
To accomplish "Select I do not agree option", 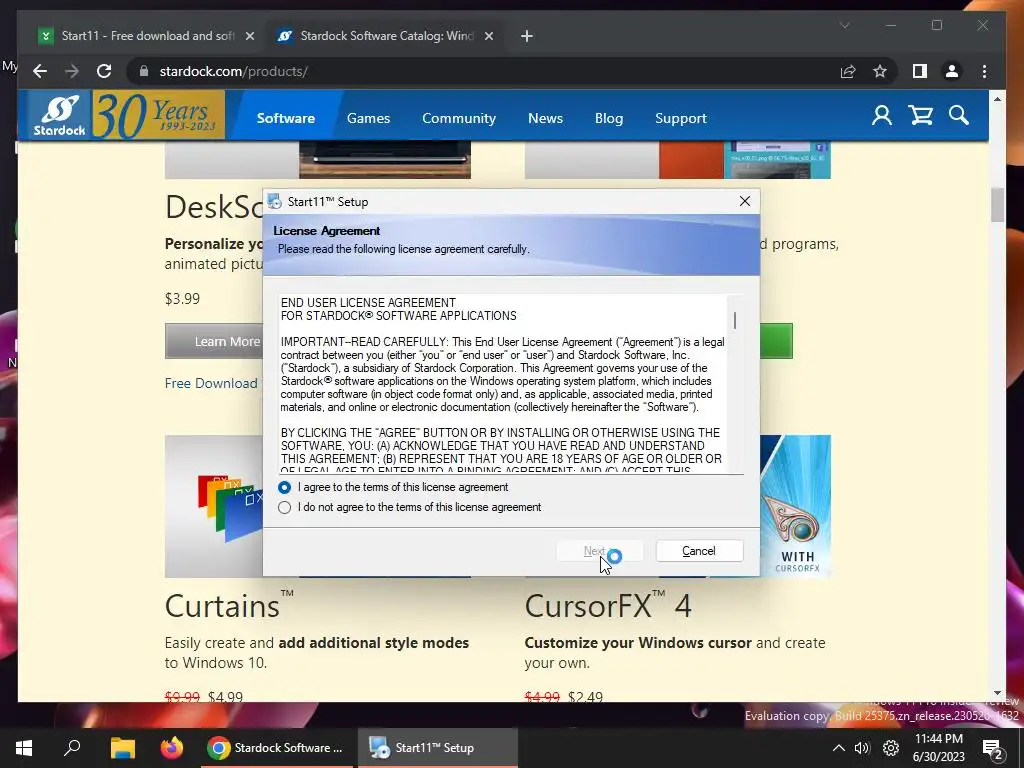I will (411, 507).
